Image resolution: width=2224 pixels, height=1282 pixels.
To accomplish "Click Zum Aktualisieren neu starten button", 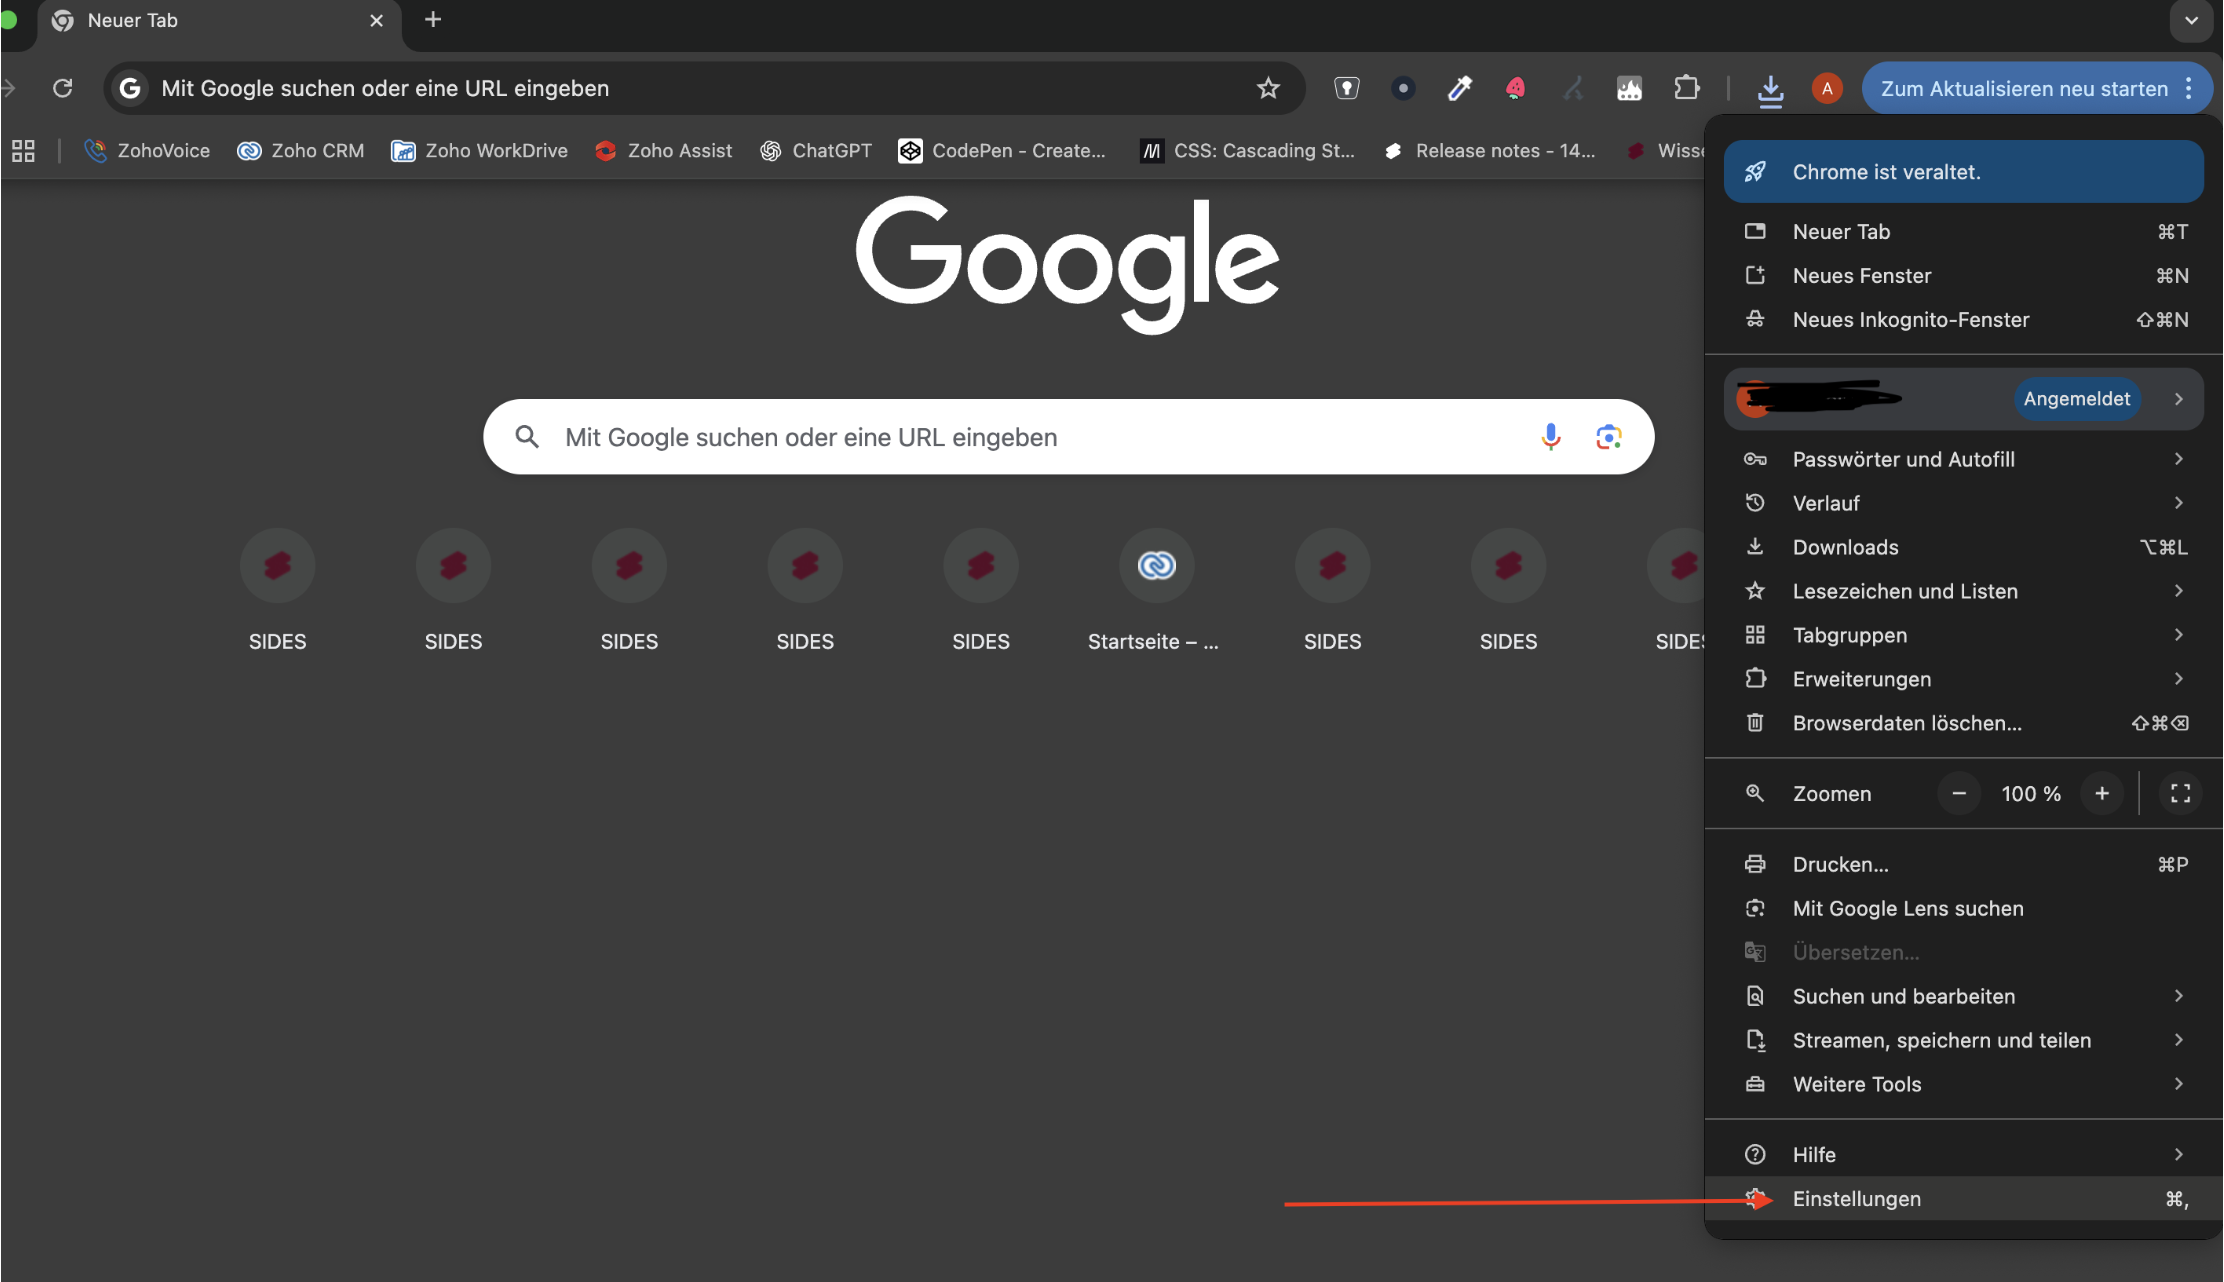I will [x=2024, y=88].
